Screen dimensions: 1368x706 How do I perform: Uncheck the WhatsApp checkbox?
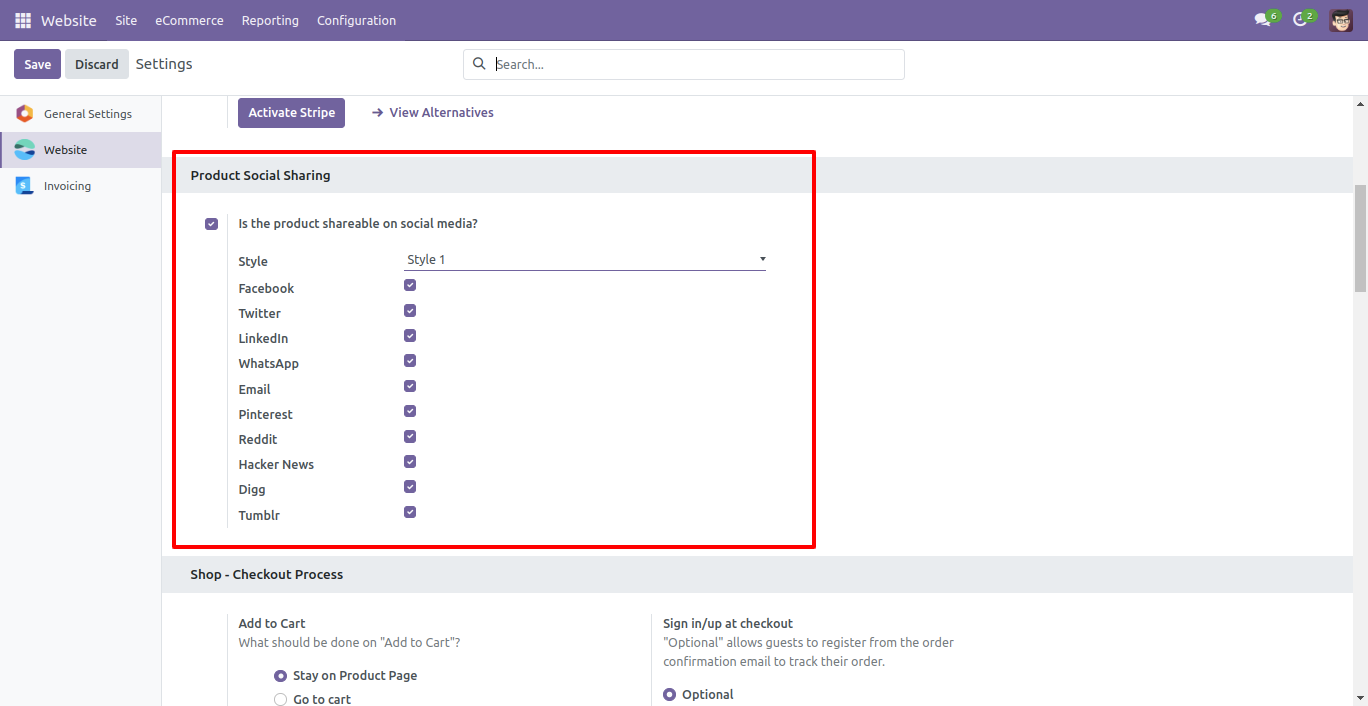click(x=410, y=361)
